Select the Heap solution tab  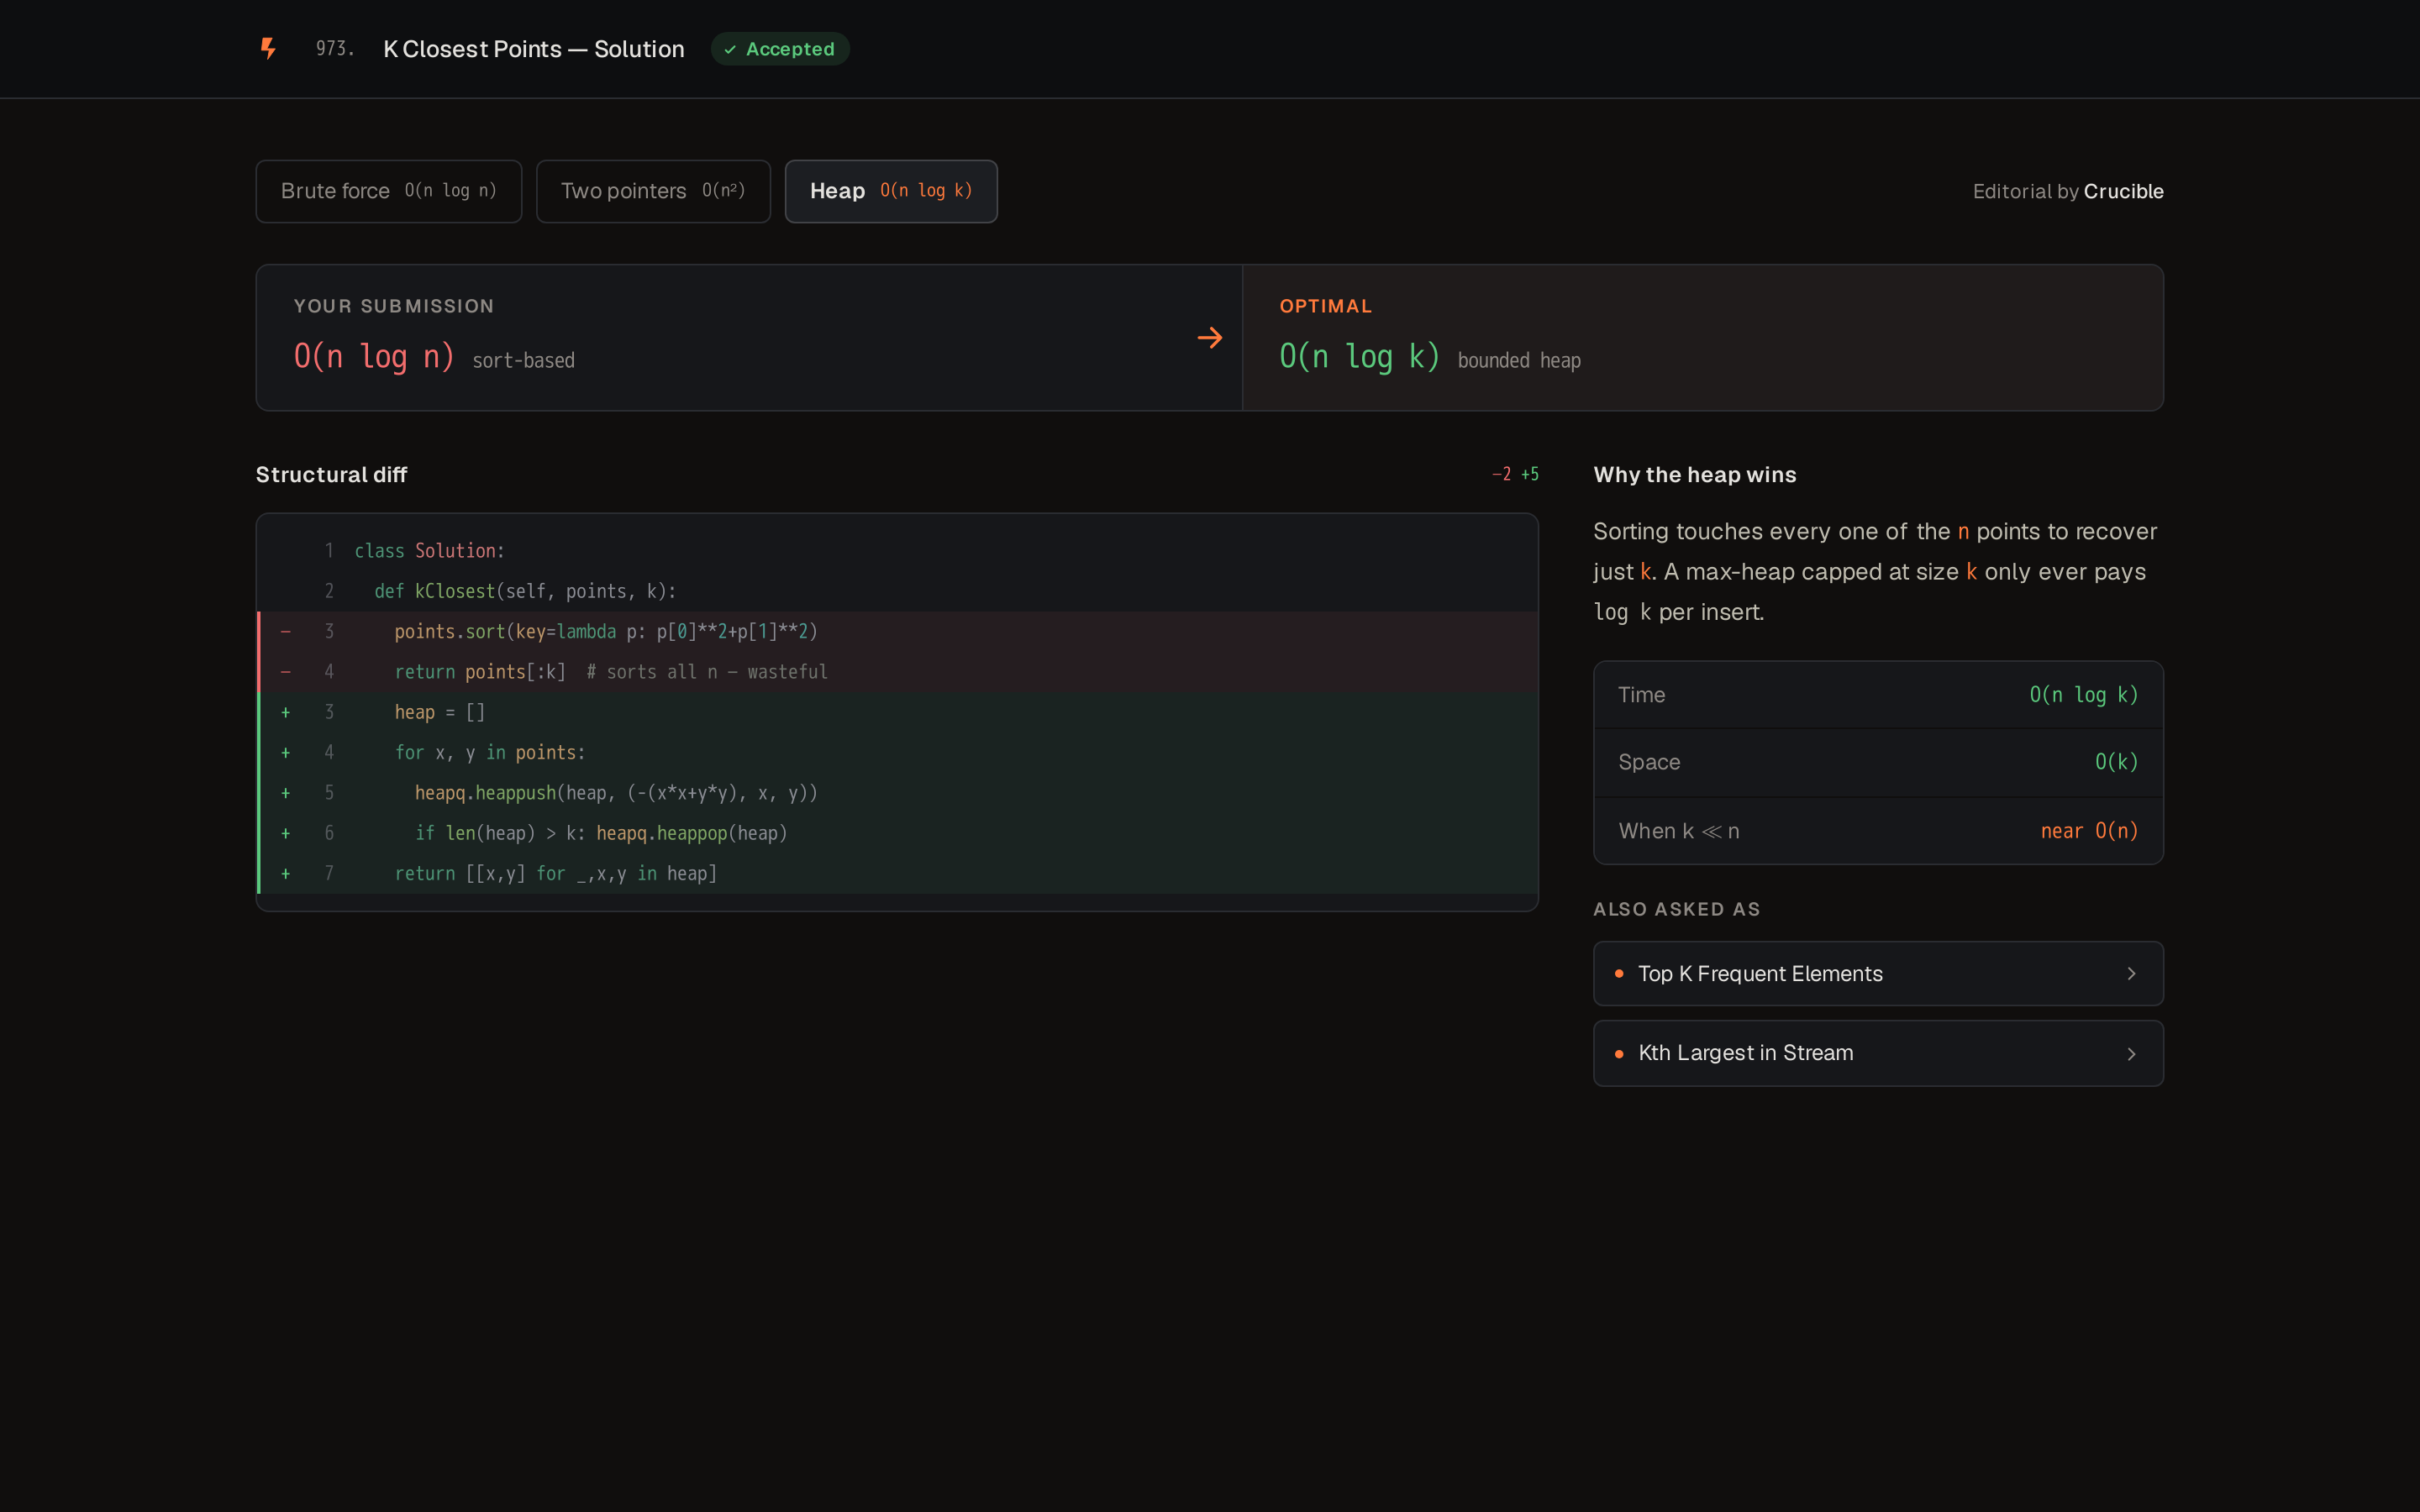click(891, 191)
